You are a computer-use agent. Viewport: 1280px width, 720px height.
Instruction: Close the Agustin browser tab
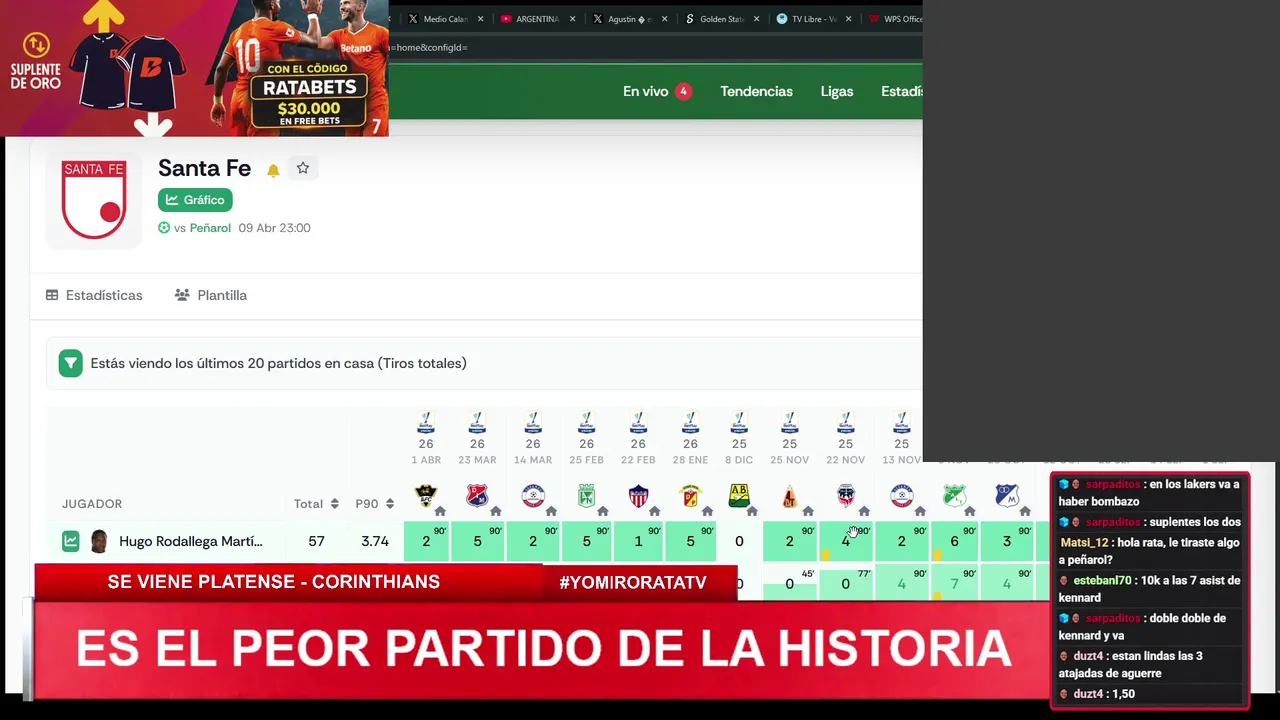coord(665,19)
